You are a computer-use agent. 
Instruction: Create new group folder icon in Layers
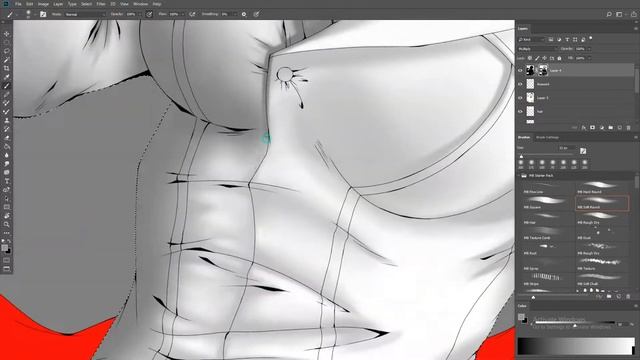[611, 128]
